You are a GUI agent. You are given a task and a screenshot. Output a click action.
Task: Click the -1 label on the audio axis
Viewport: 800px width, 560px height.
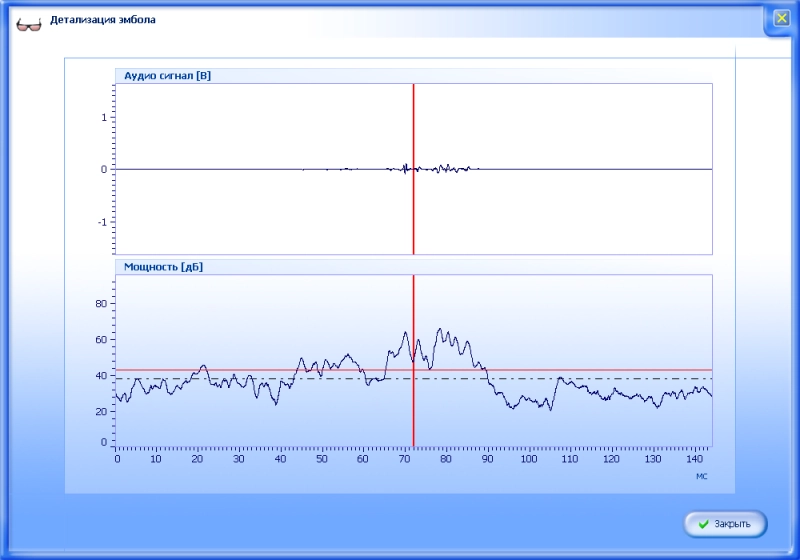click(x=102, y=222)
